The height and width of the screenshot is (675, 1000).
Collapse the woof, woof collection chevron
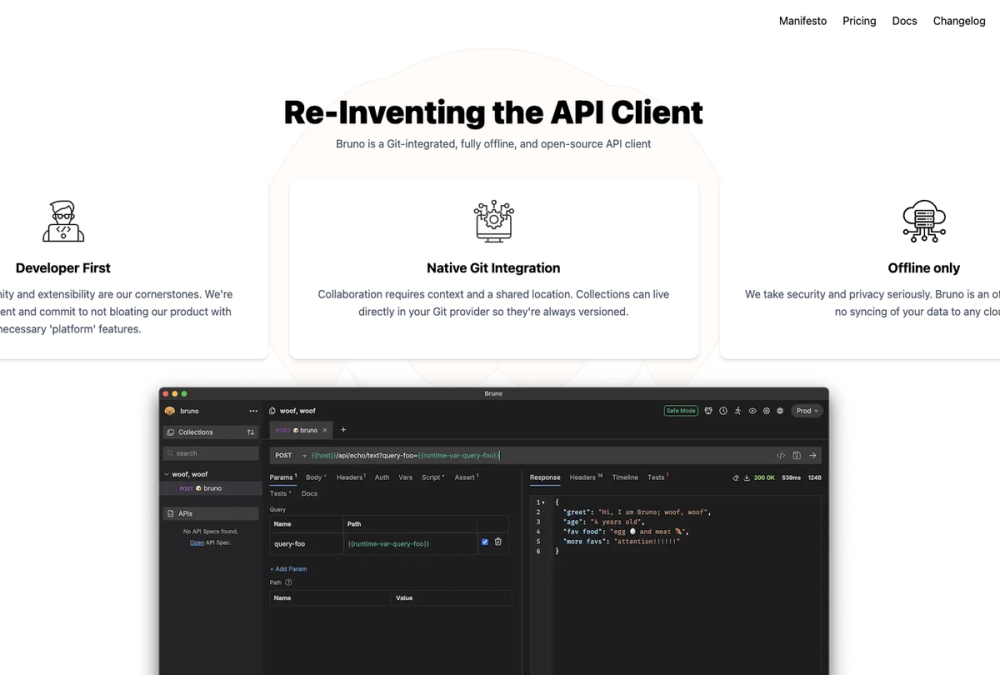click(167, 475)
